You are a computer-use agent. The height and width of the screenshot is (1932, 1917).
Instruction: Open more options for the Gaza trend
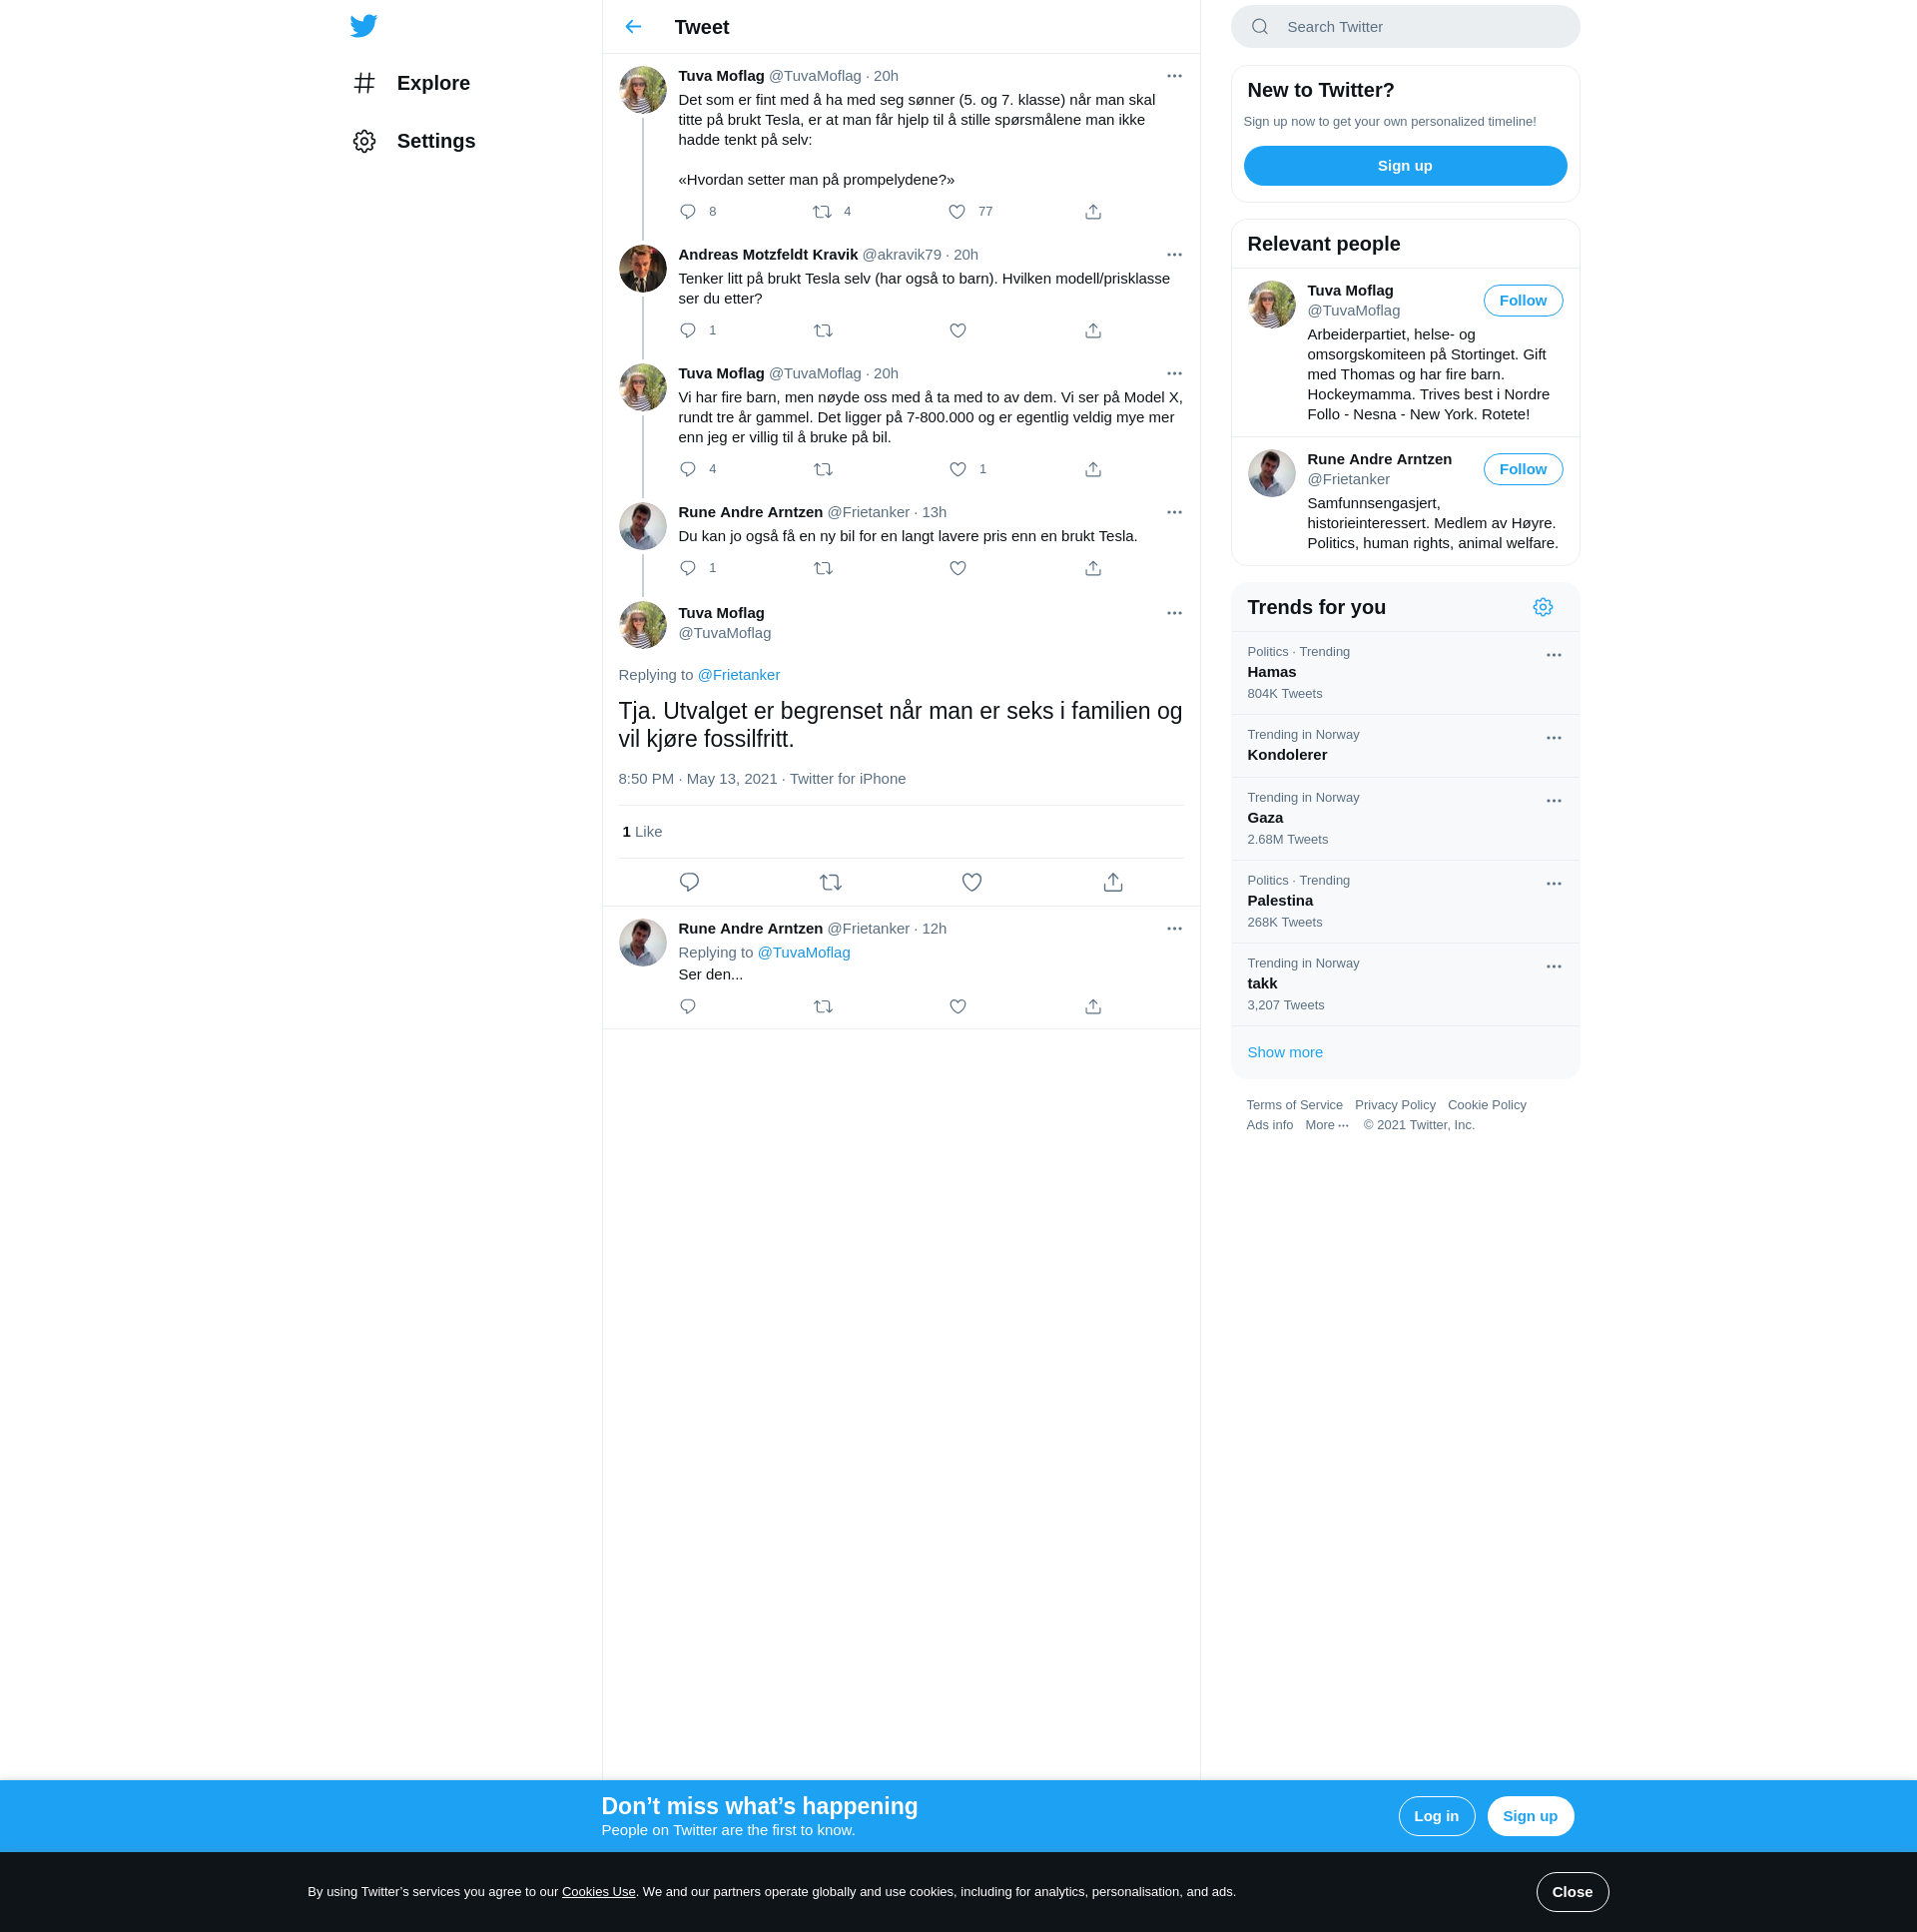(x=1553, y=802)
